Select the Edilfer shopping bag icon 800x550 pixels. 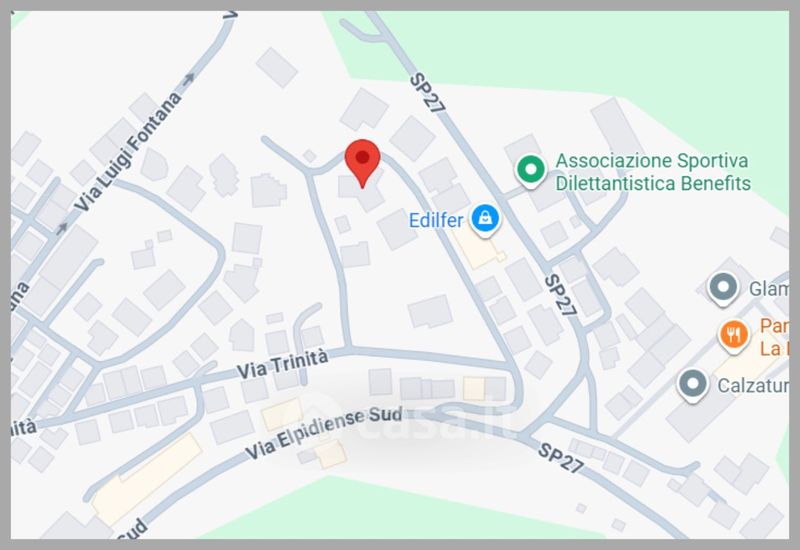point(485,219)
